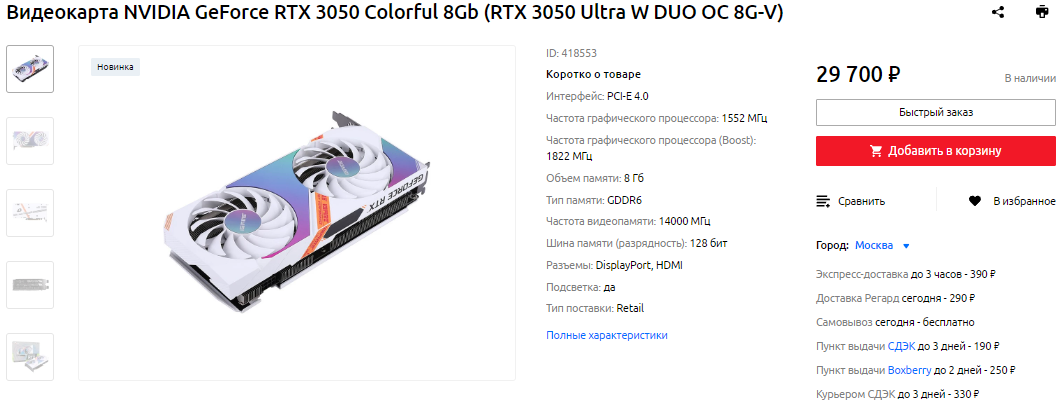The image size is (1060, 411).
Task: Click the heart favorites icon
Action: click(974, 201)
